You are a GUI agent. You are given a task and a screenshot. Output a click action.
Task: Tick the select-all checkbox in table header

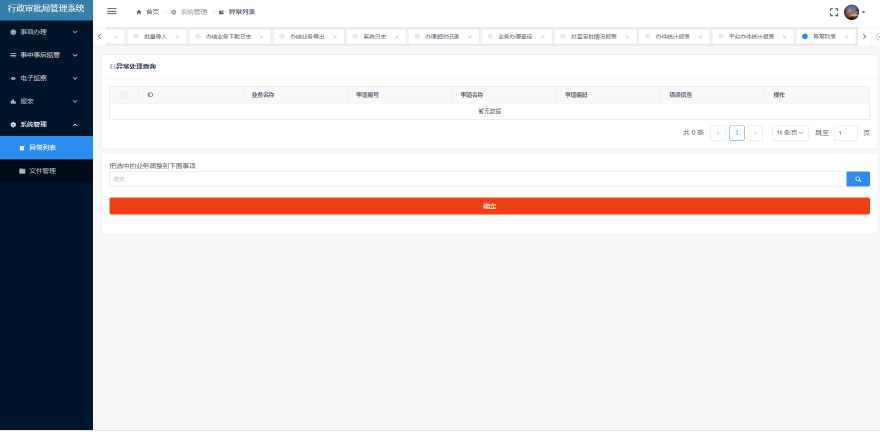pos(124,95)
